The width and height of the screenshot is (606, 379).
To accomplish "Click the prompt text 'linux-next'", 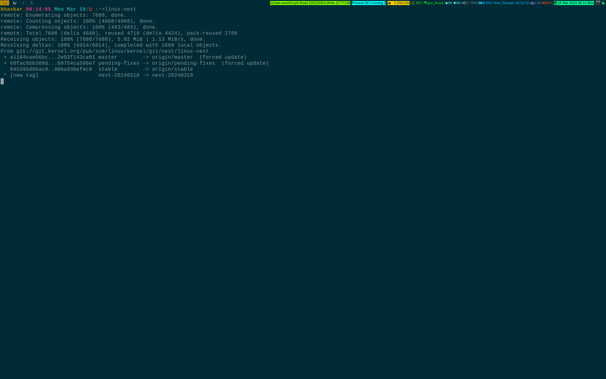I will point(120,9).
